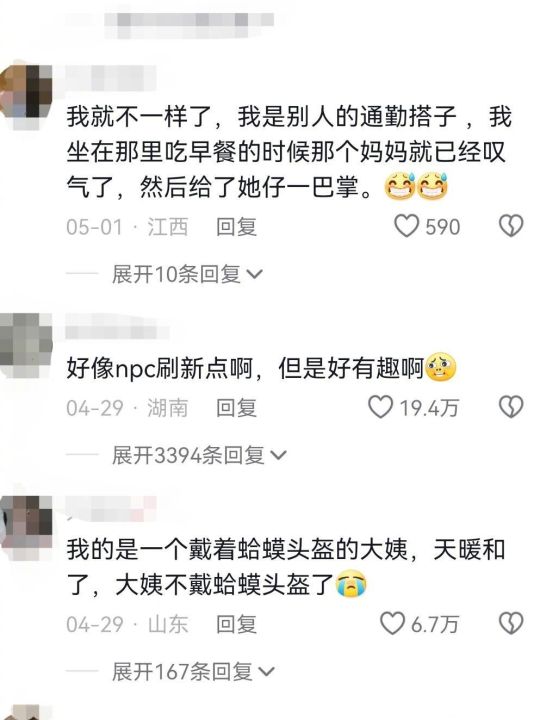This screenshot has height=720, width=540.
Task: Reply to the 04-29 湖南 comment
Action: (x=236, y=408)
